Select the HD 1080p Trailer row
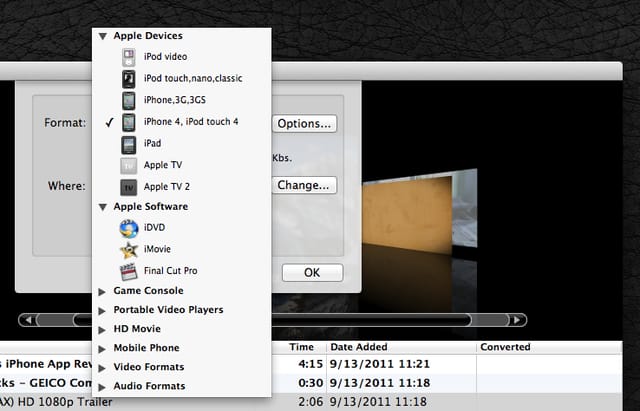Screen dimensions: 640x411 pos(311,402)
